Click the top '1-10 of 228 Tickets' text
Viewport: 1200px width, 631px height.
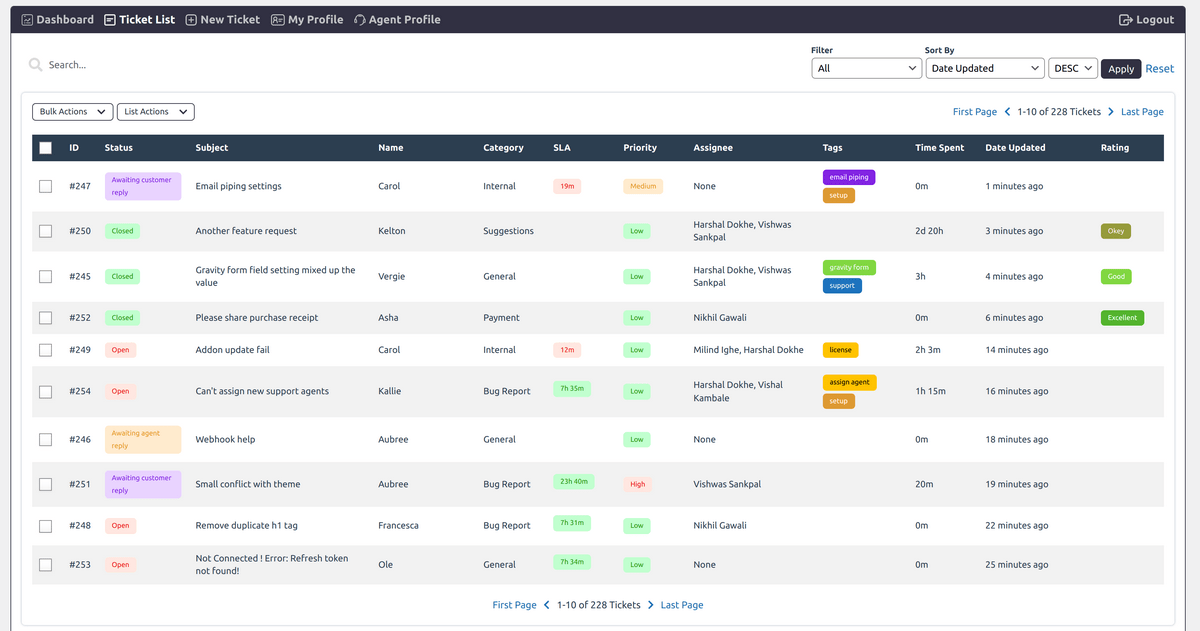1059,112
